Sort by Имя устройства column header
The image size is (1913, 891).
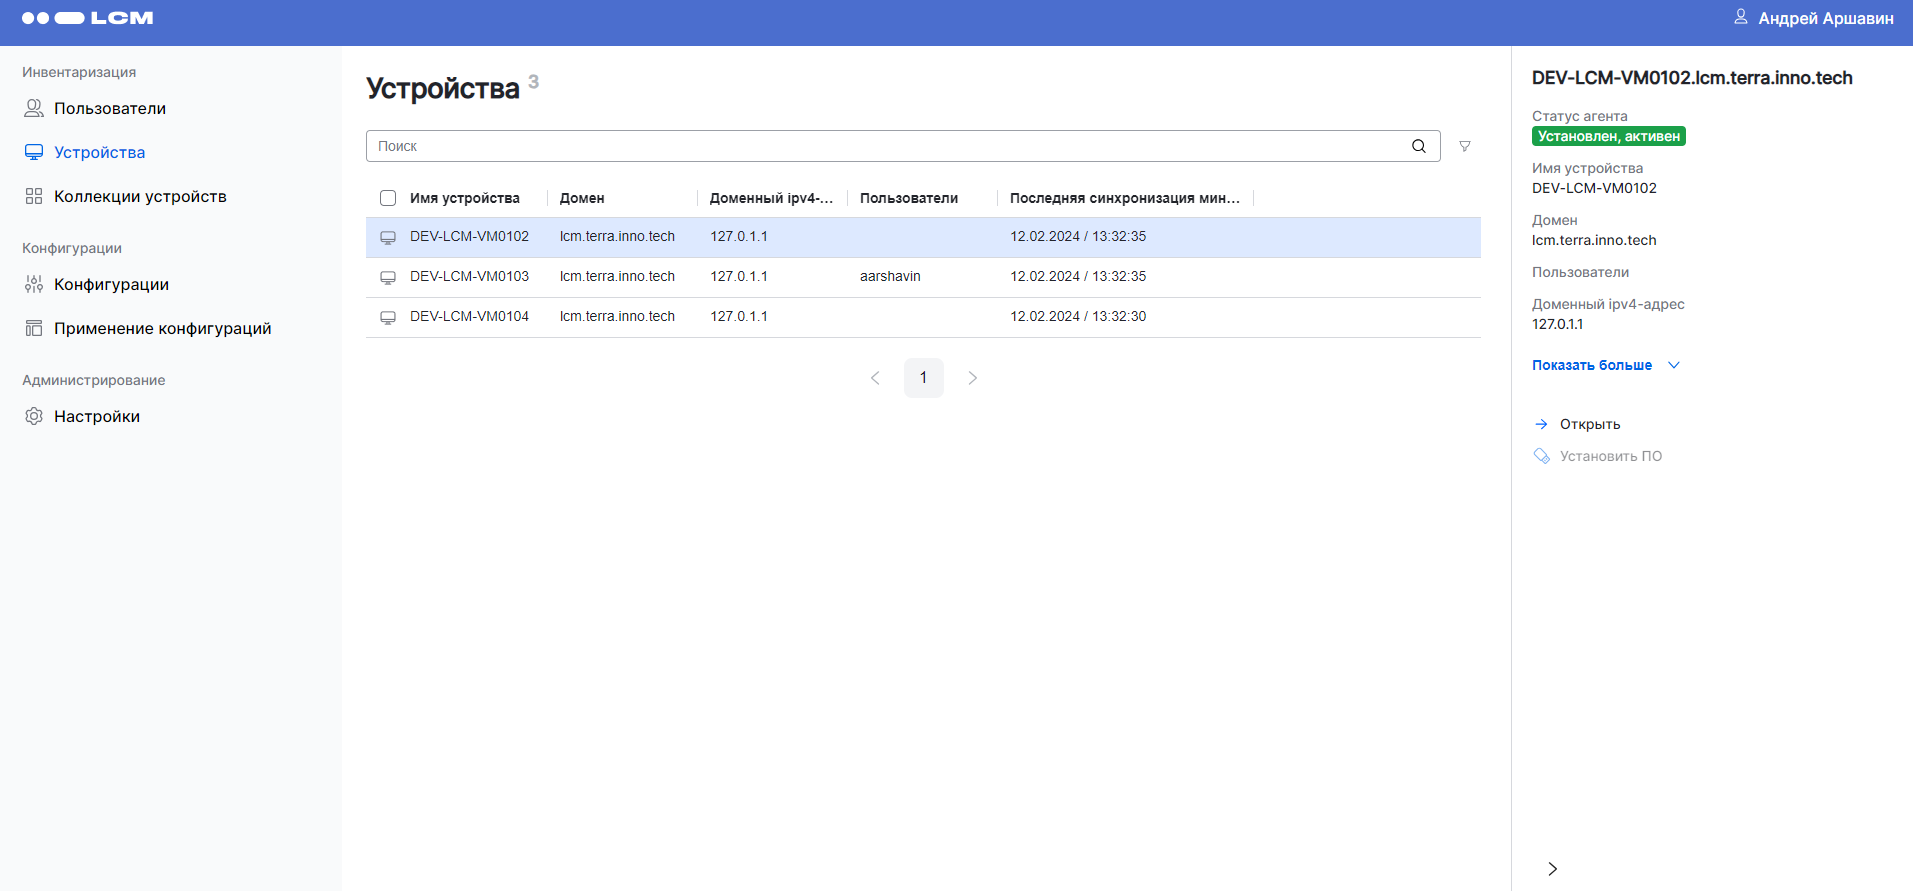point(465,198)
